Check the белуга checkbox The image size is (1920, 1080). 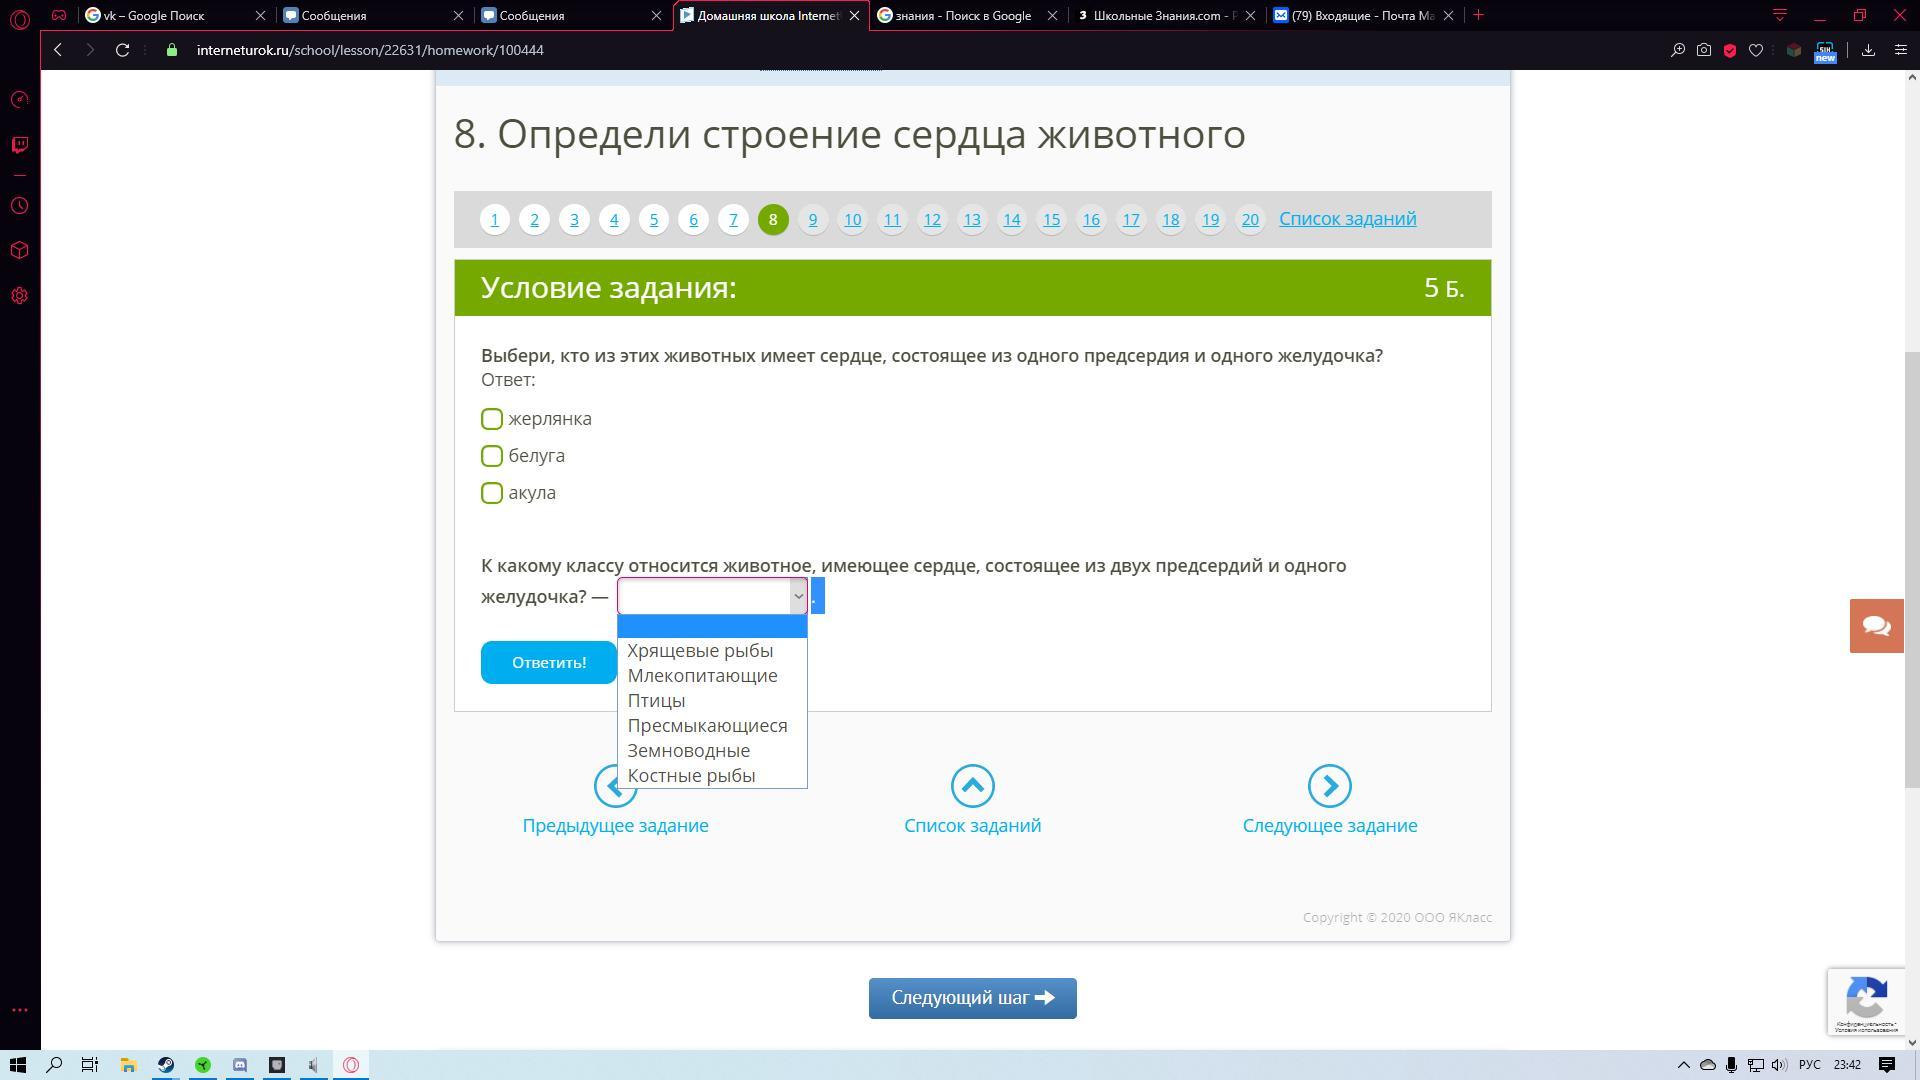point(492,456)
